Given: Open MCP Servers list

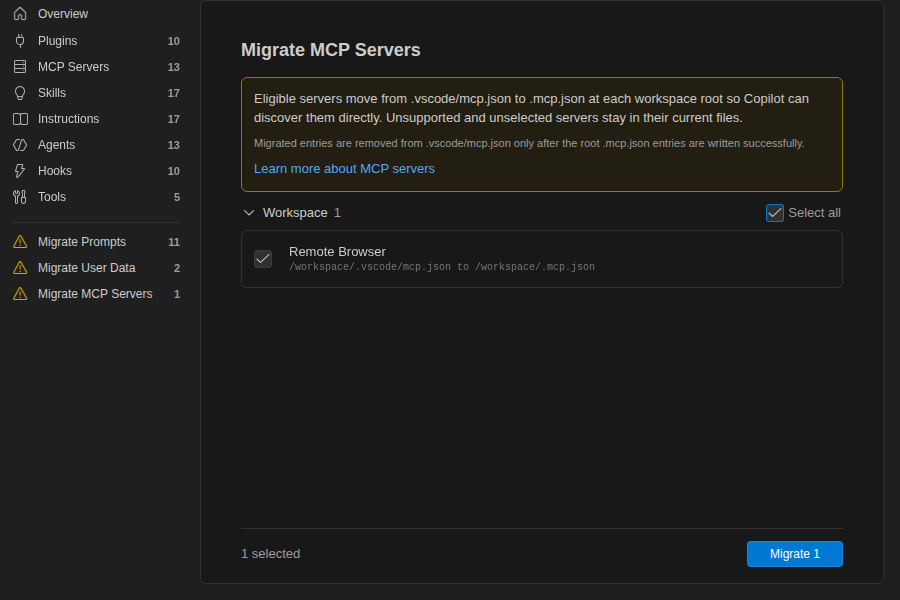Looking at the screenshot, I should click(96, 67).
